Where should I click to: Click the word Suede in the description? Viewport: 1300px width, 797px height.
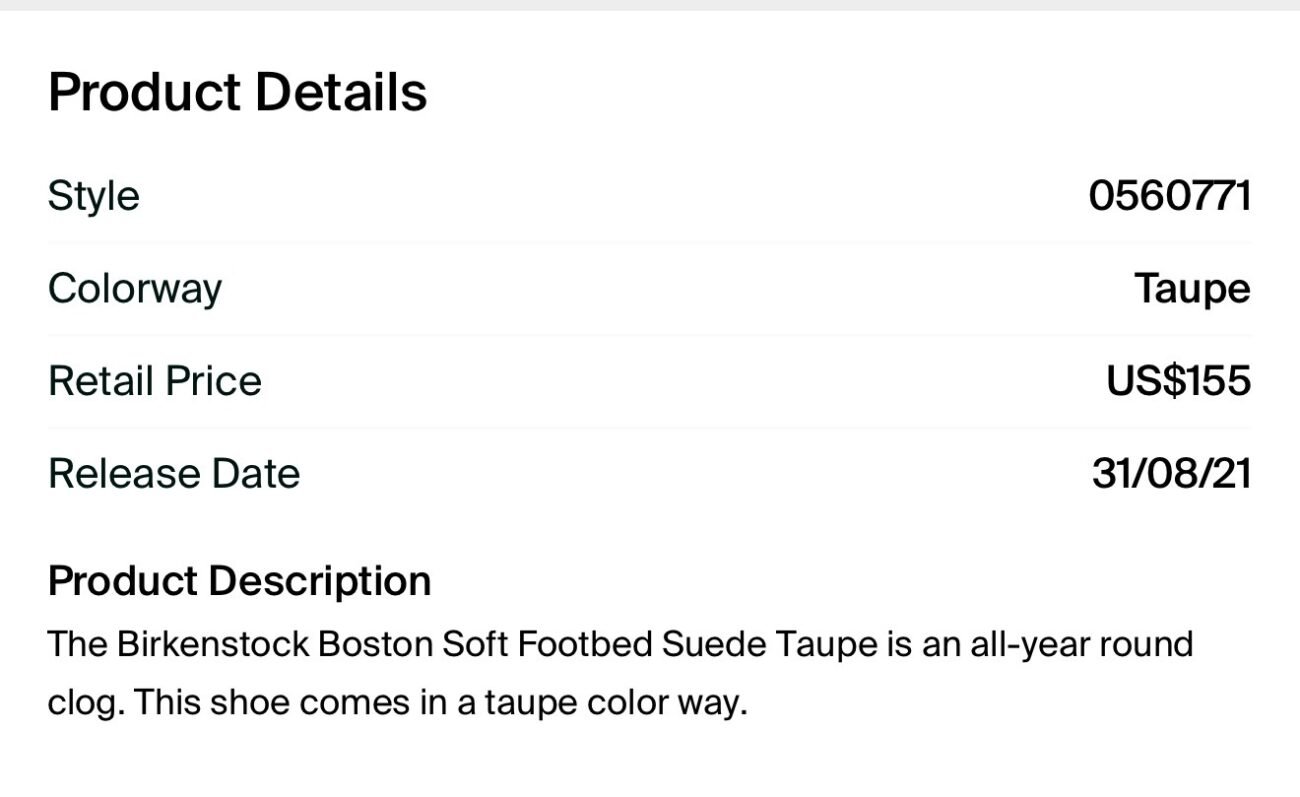[x=714, y=644]
